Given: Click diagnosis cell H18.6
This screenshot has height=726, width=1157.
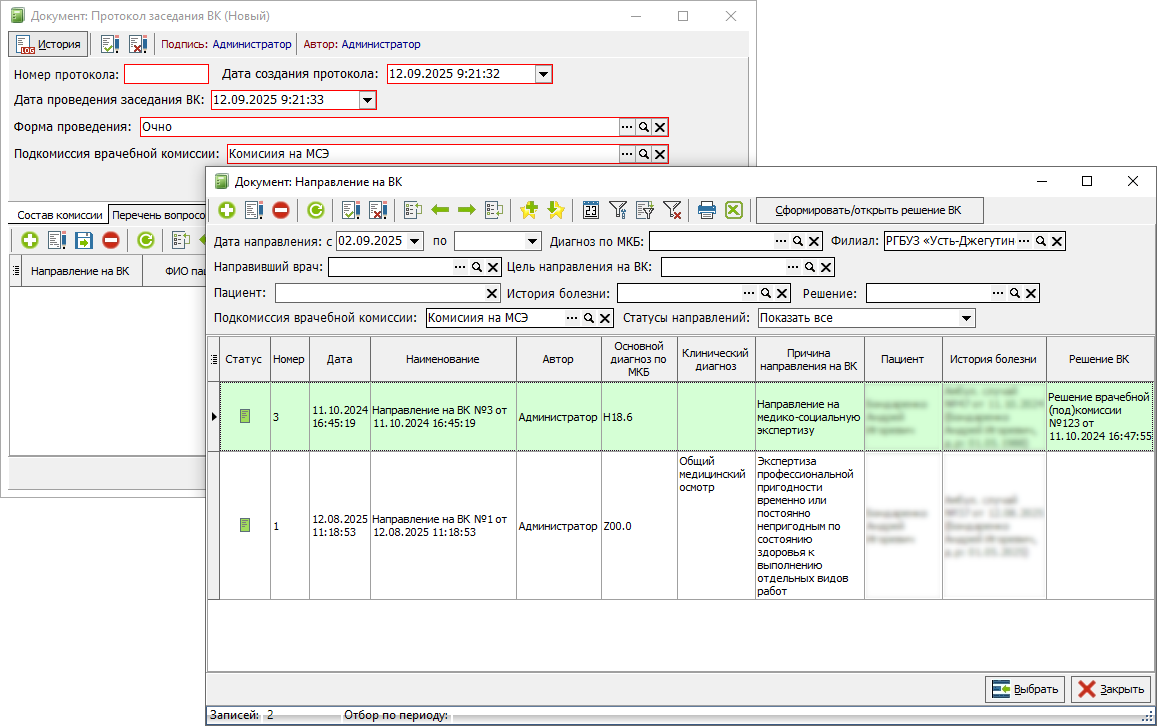Looking at the screenshot, I should (639, 417).
